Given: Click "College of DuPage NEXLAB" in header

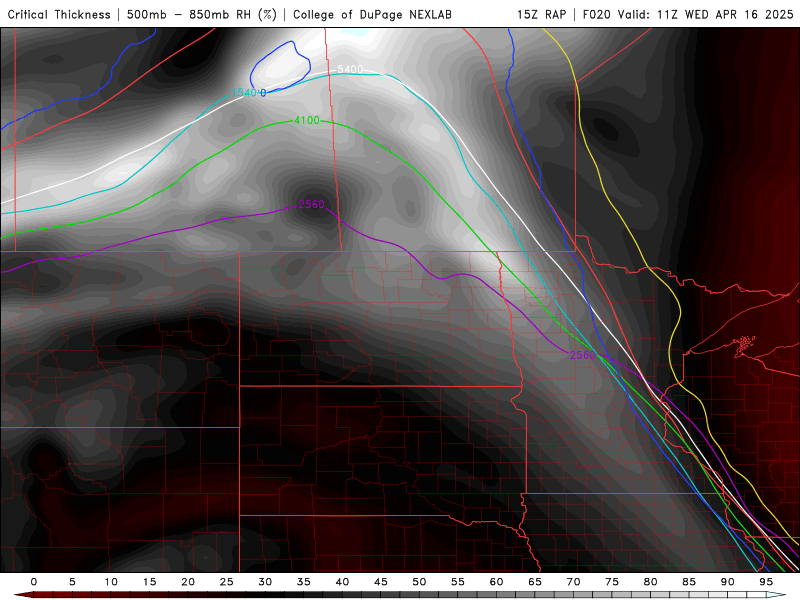Looking at the screenshot, I should 372,14.
